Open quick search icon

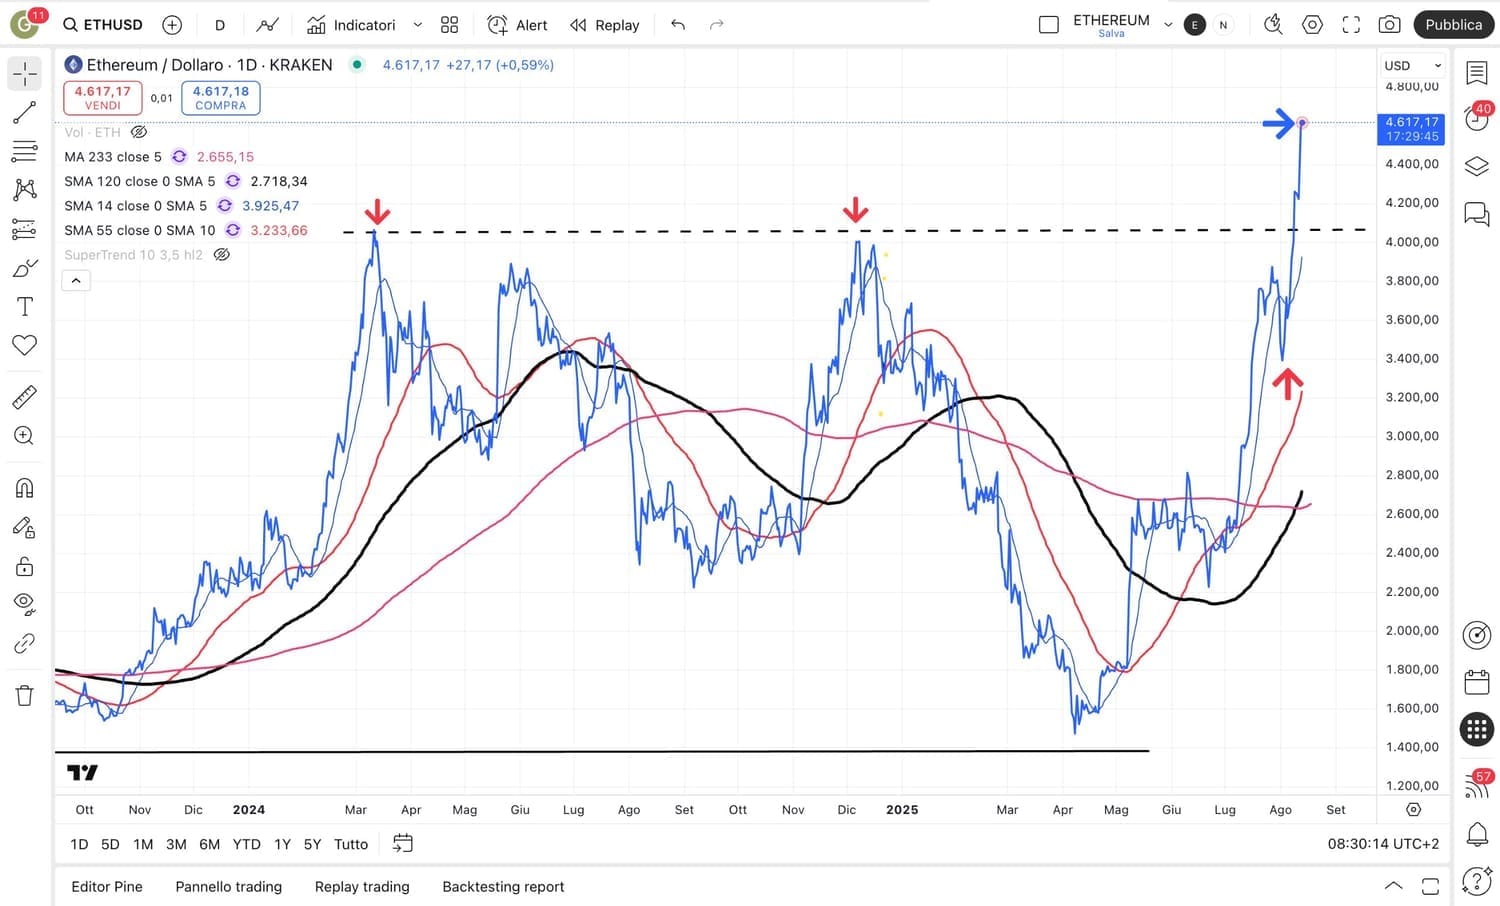coord(1273,25)
